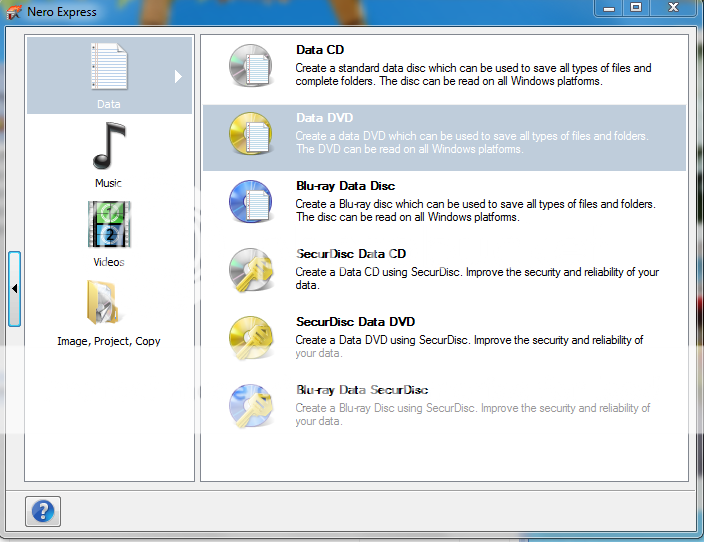Viewport: 704px width, 542px height.
Task: Close the Nero Express window
Action: click(x=673, y=8)
